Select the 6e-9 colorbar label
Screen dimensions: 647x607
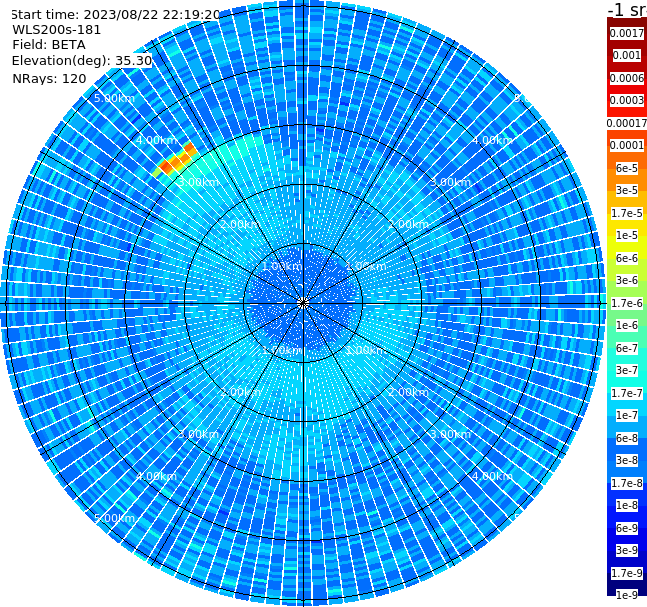[627, 528]
